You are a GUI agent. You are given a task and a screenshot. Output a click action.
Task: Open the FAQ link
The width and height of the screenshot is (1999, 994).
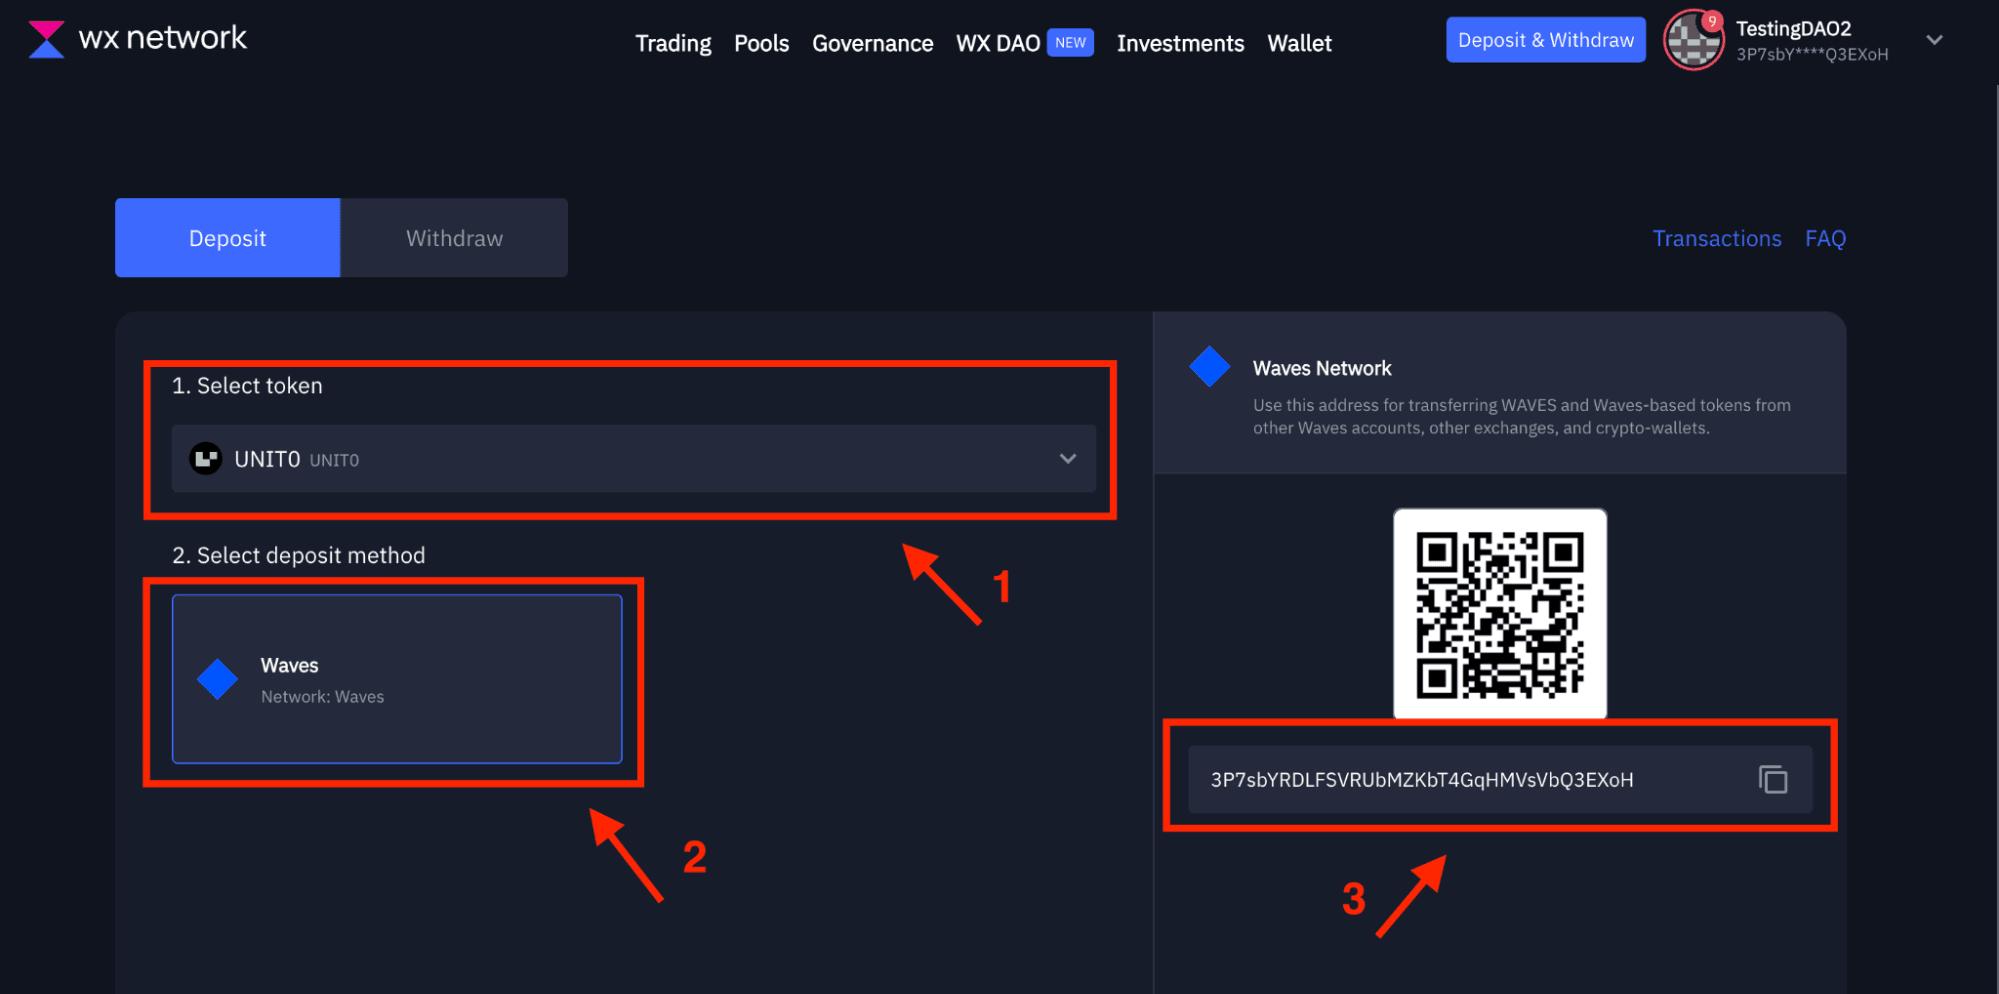click(x=1825, y=238)
